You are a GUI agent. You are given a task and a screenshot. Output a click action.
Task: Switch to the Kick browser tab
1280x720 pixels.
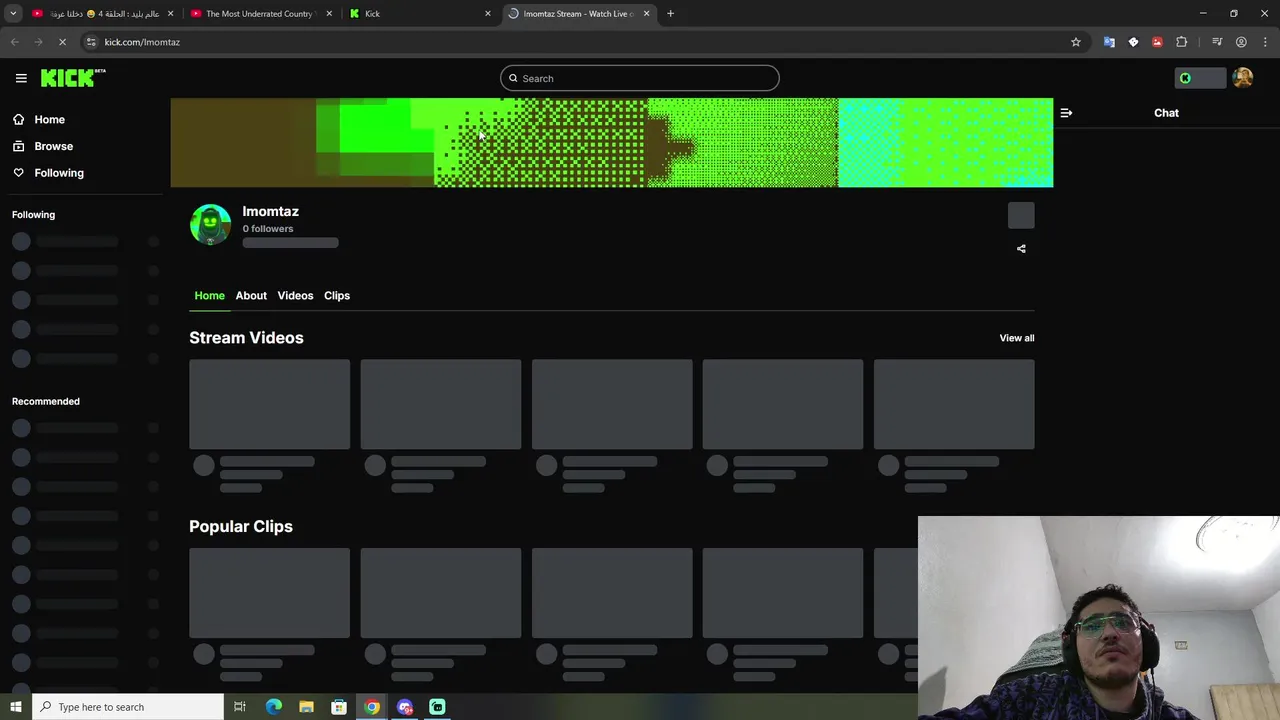pos(420,14)
